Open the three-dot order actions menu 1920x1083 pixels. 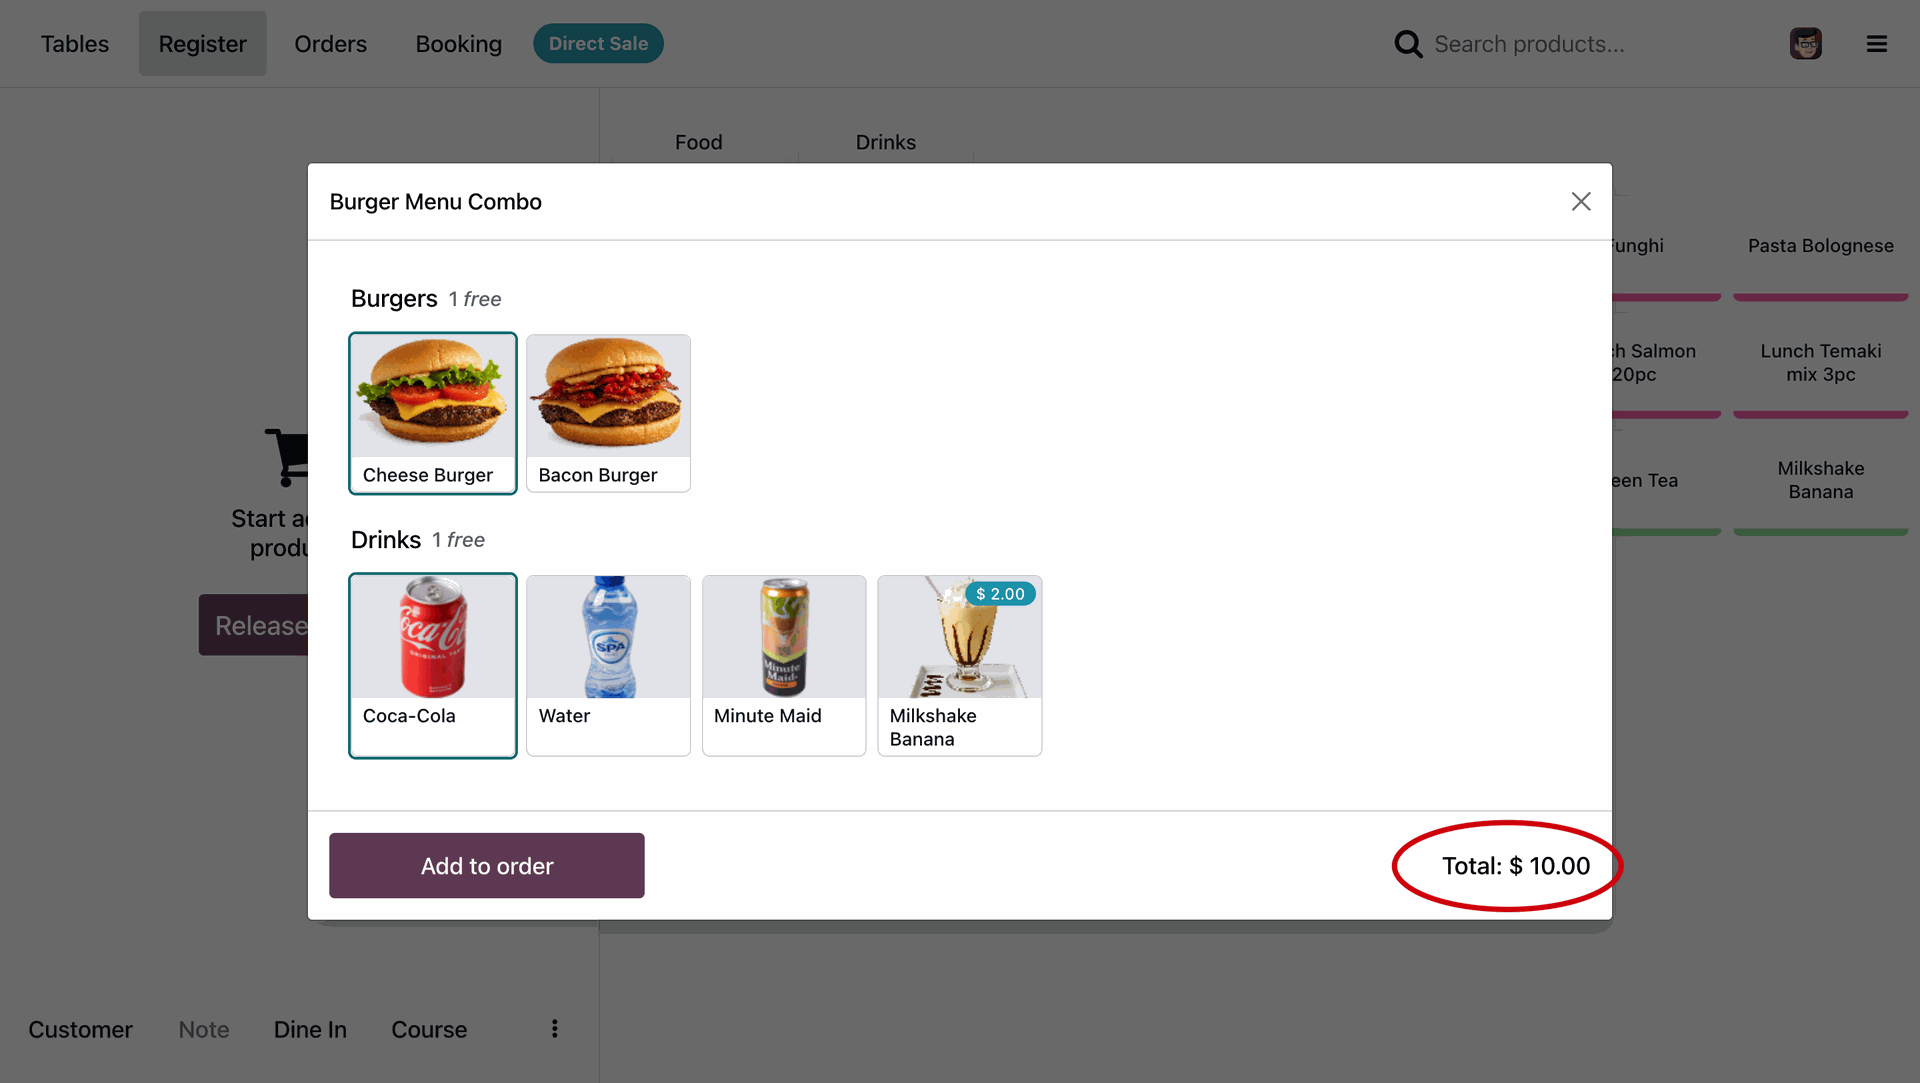(x=555, y=1029)
